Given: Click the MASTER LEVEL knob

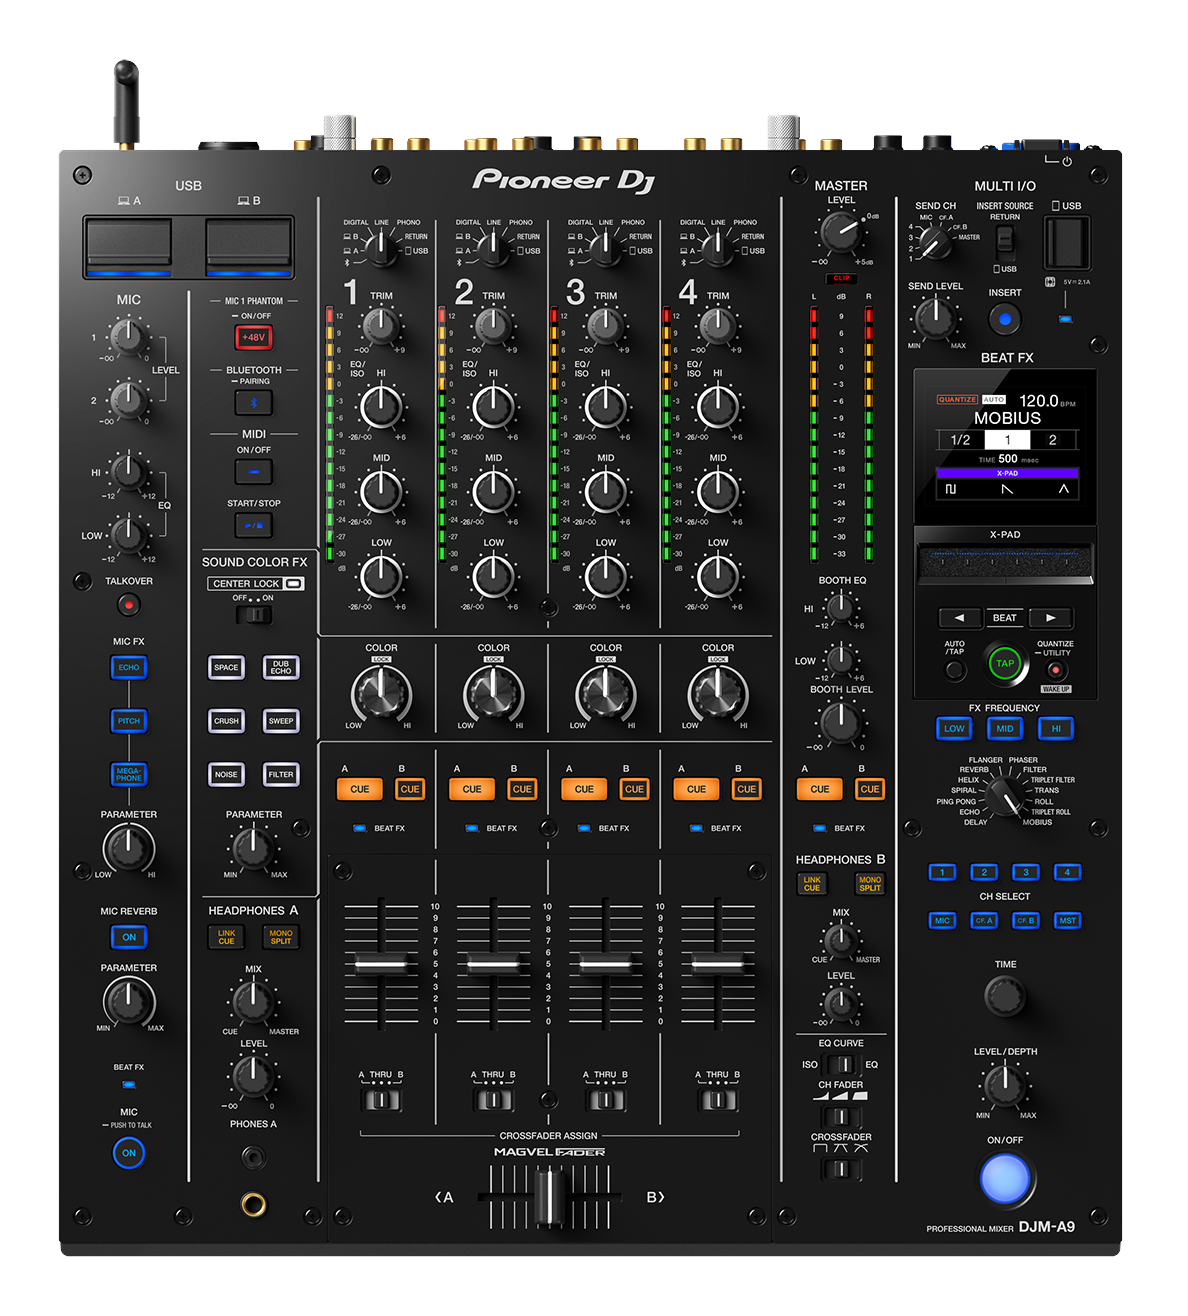Looking at the screenshot, I should [x=841, y=232].
